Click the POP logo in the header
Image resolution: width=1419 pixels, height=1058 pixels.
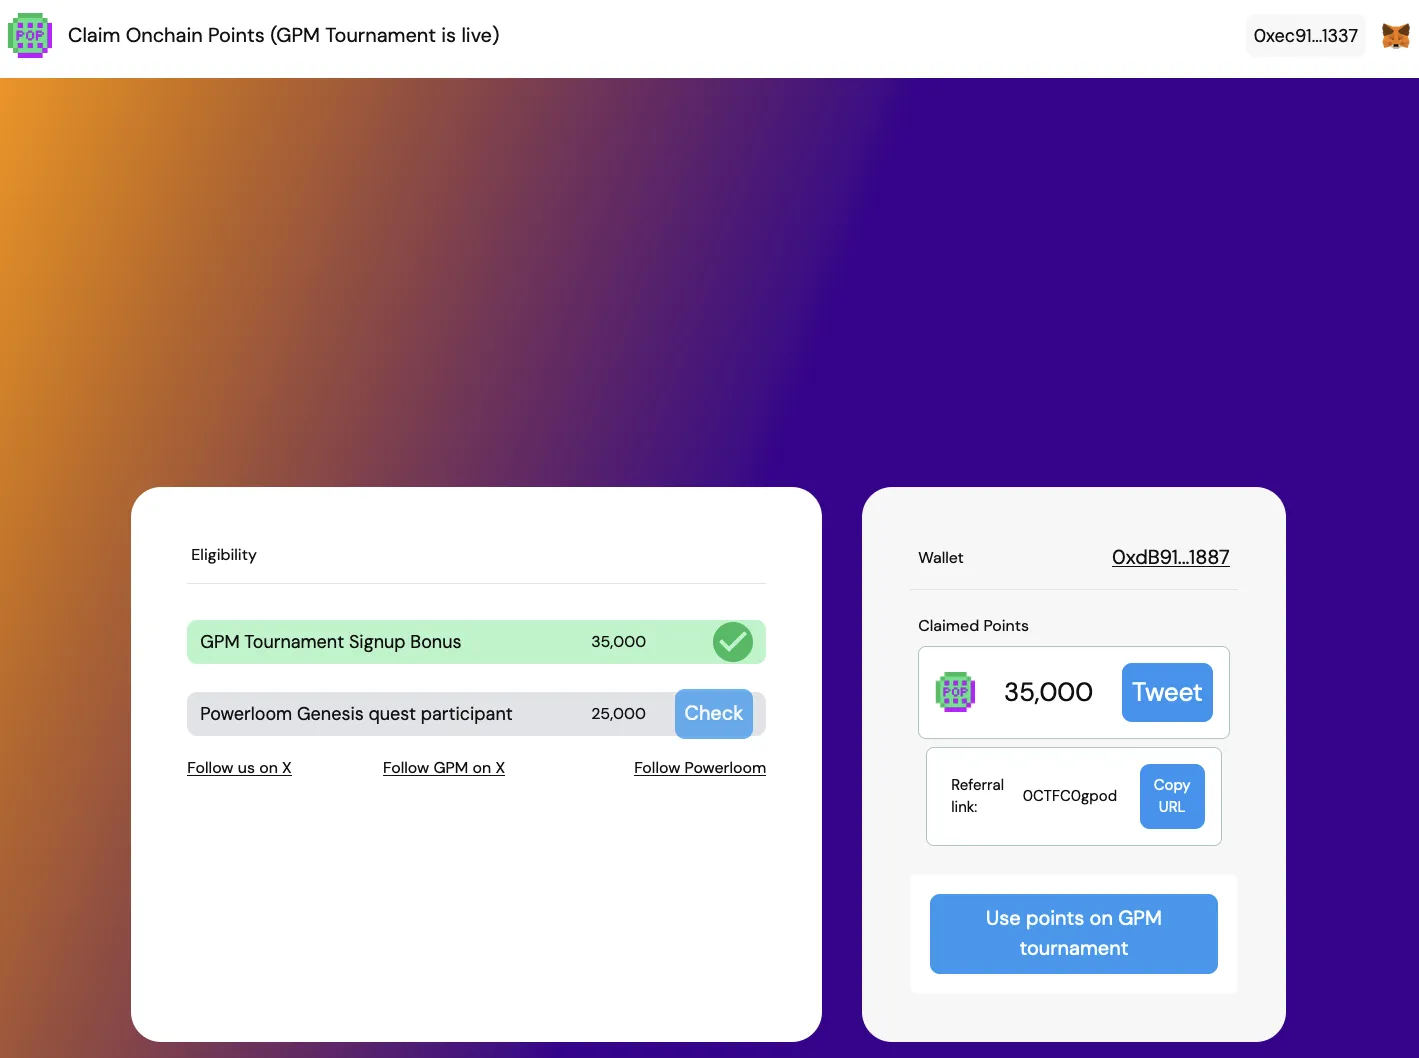pyautogui.click(x=30, y=36)
